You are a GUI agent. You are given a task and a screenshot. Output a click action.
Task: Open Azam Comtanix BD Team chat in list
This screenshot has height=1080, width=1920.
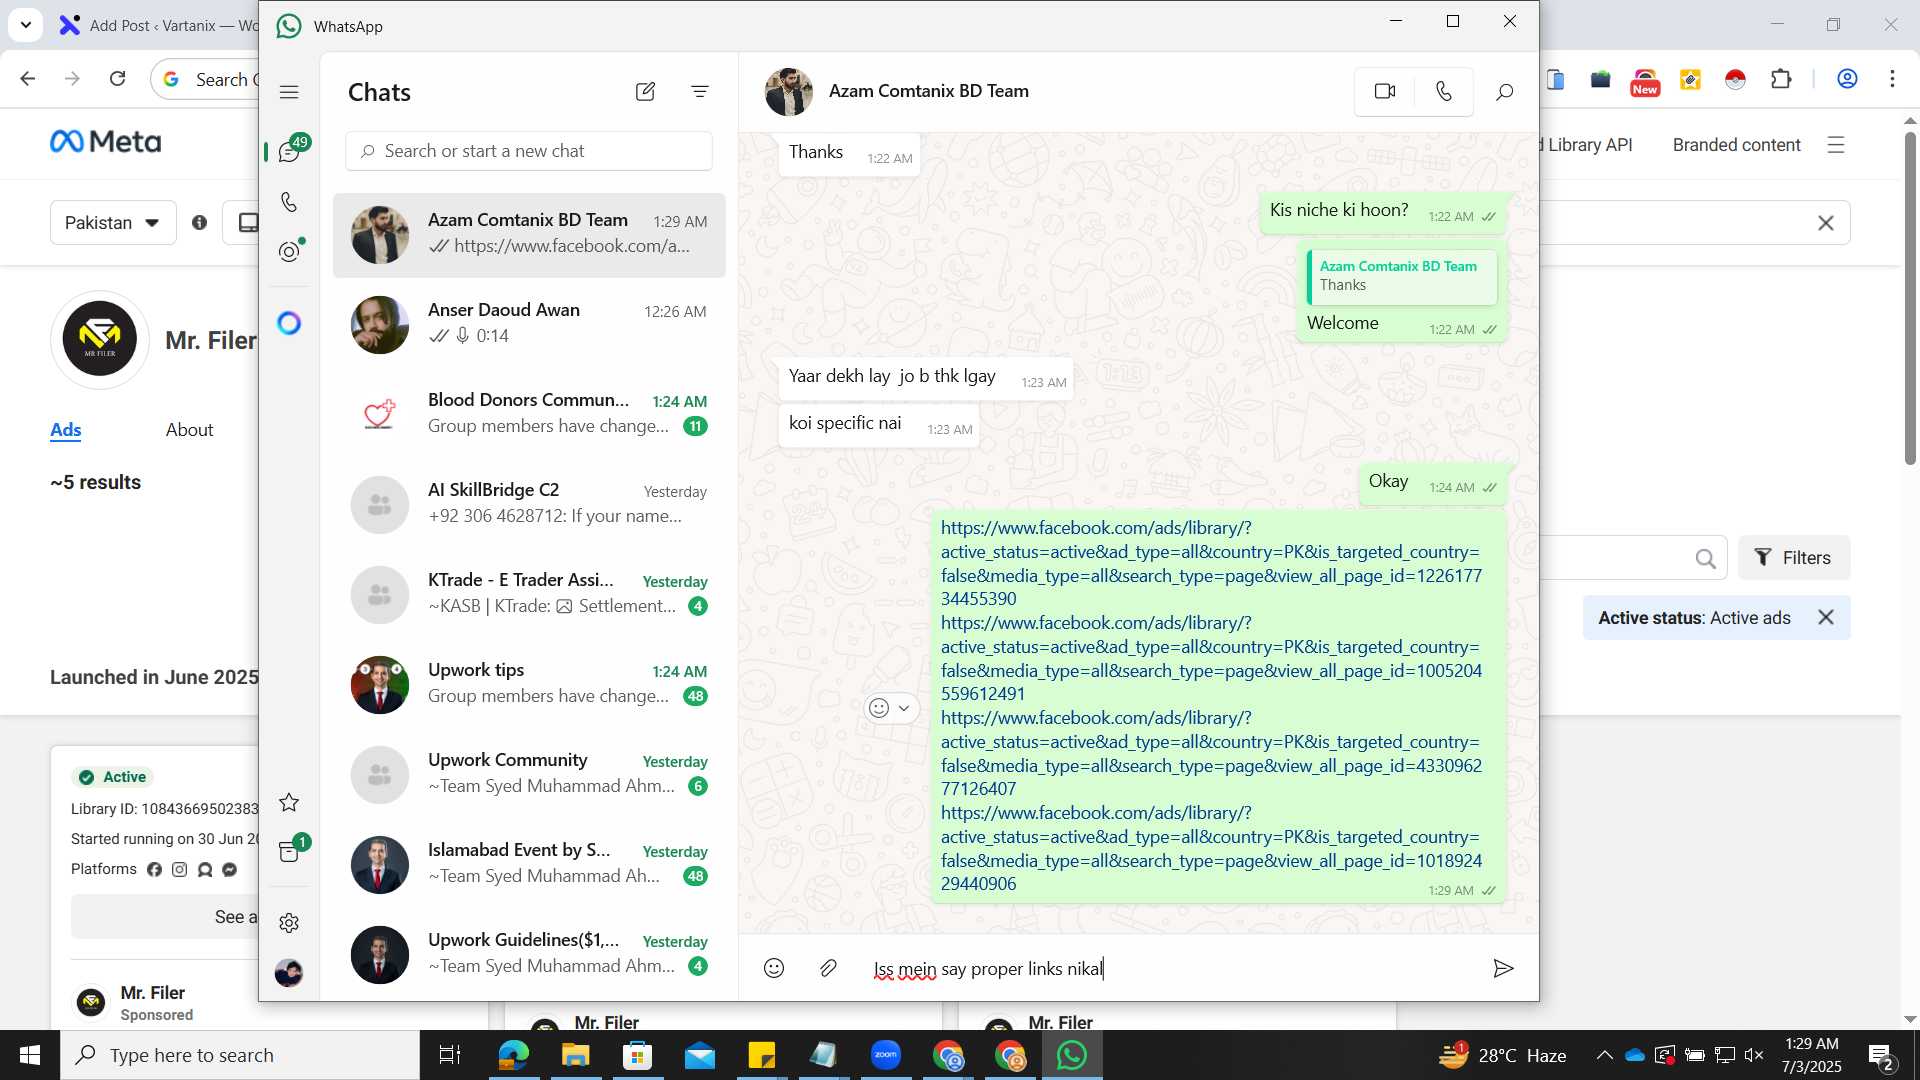(529, 235)
